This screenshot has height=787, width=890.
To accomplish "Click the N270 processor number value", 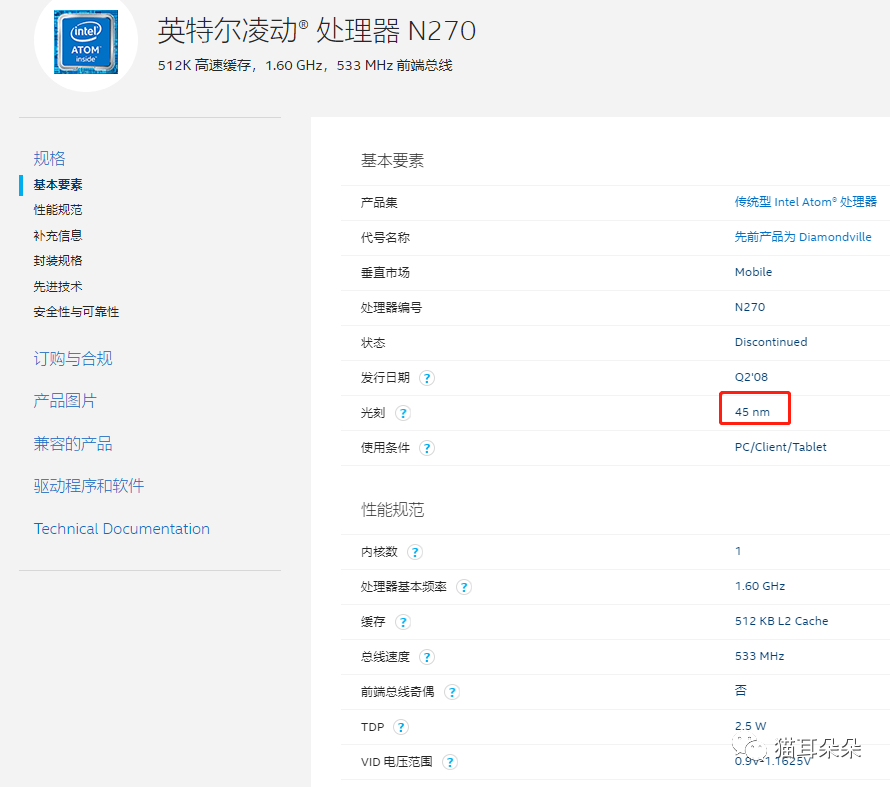I will coord(750,307).
